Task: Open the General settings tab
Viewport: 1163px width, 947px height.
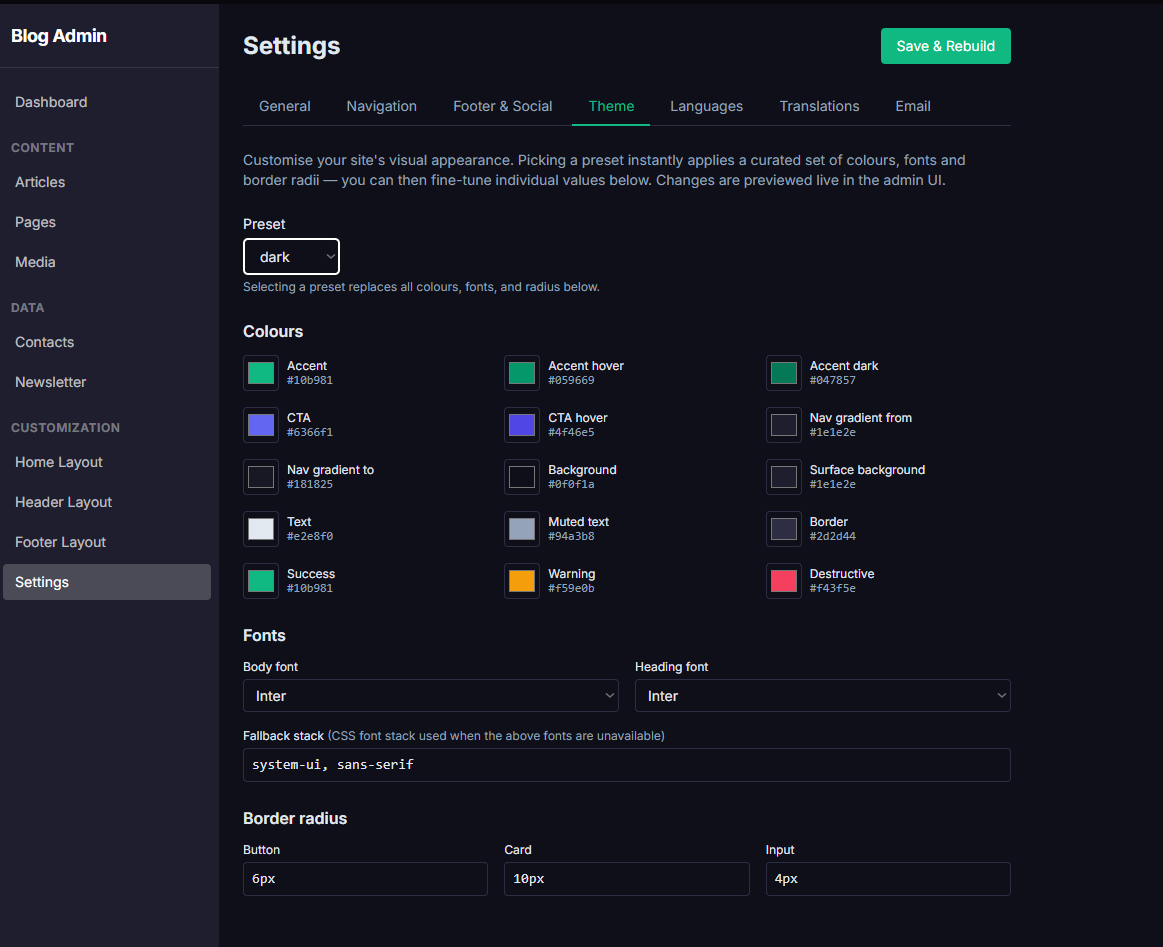Action: [x=285, y=106]
